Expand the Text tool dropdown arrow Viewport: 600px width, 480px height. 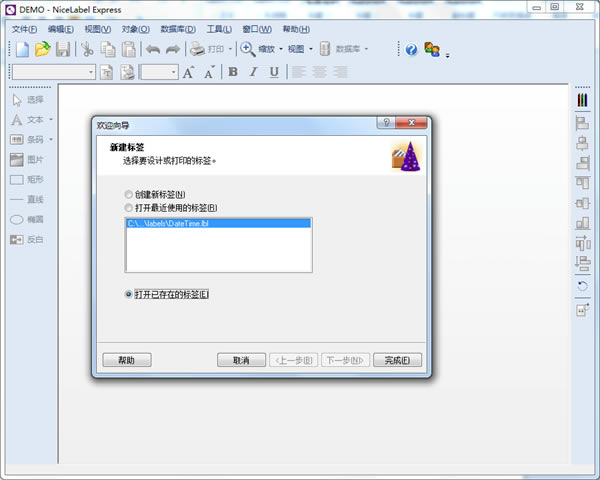[51, 120]
